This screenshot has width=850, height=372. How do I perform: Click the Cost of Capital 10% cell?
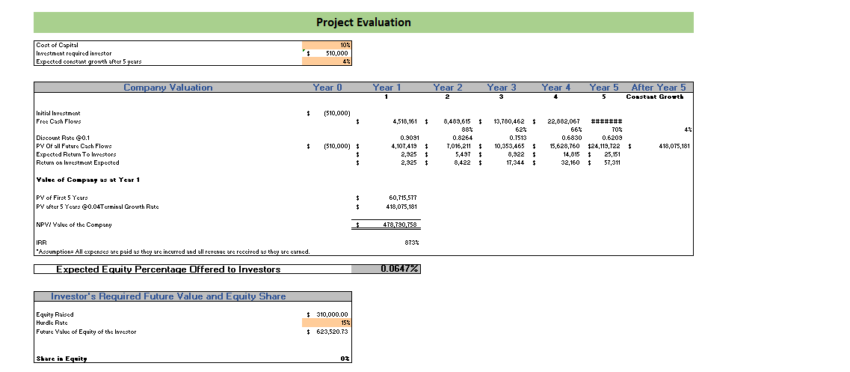(x=327, y=45)
